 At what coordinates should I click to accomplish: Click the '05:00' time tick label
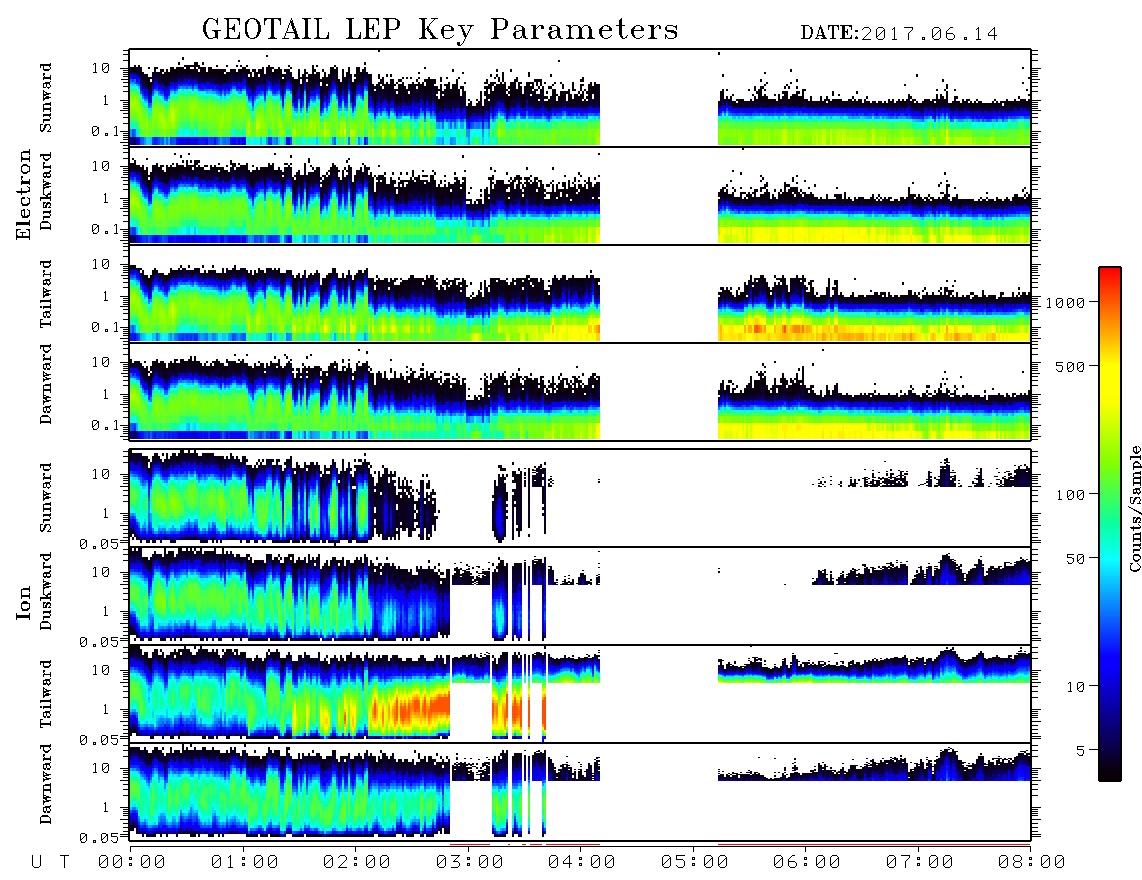pos(695,862)
